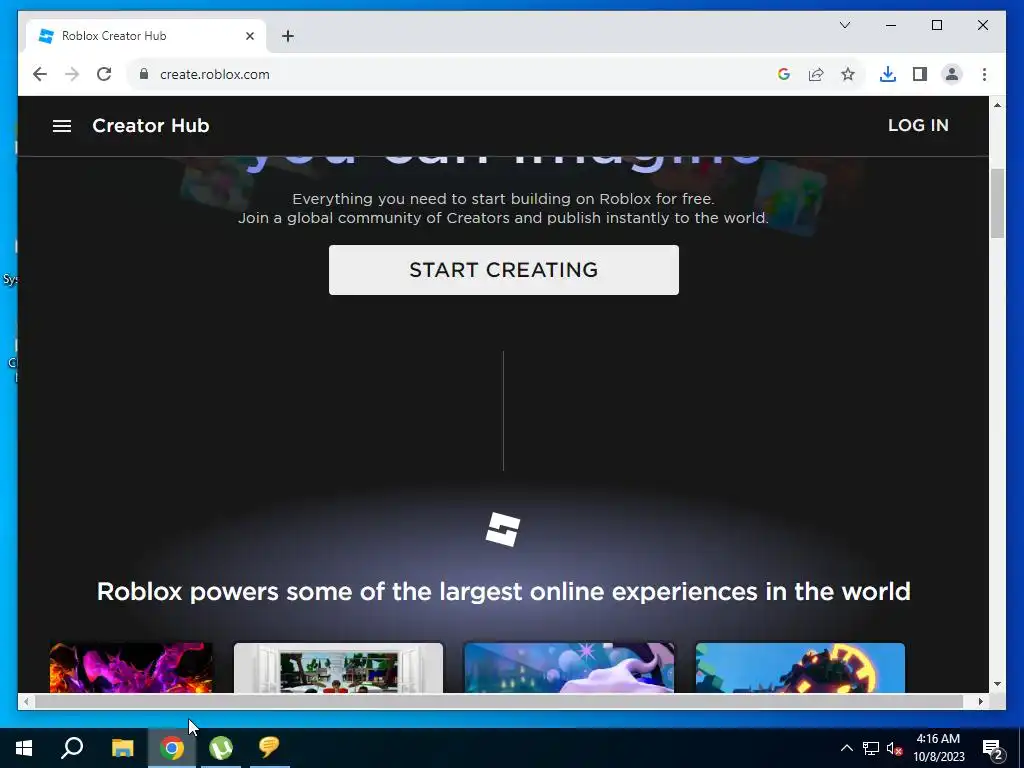Image resolution: width=1024 pixels, height=768 pixels.
Task: Open the notification center icon
Action: tap(993, 748)
